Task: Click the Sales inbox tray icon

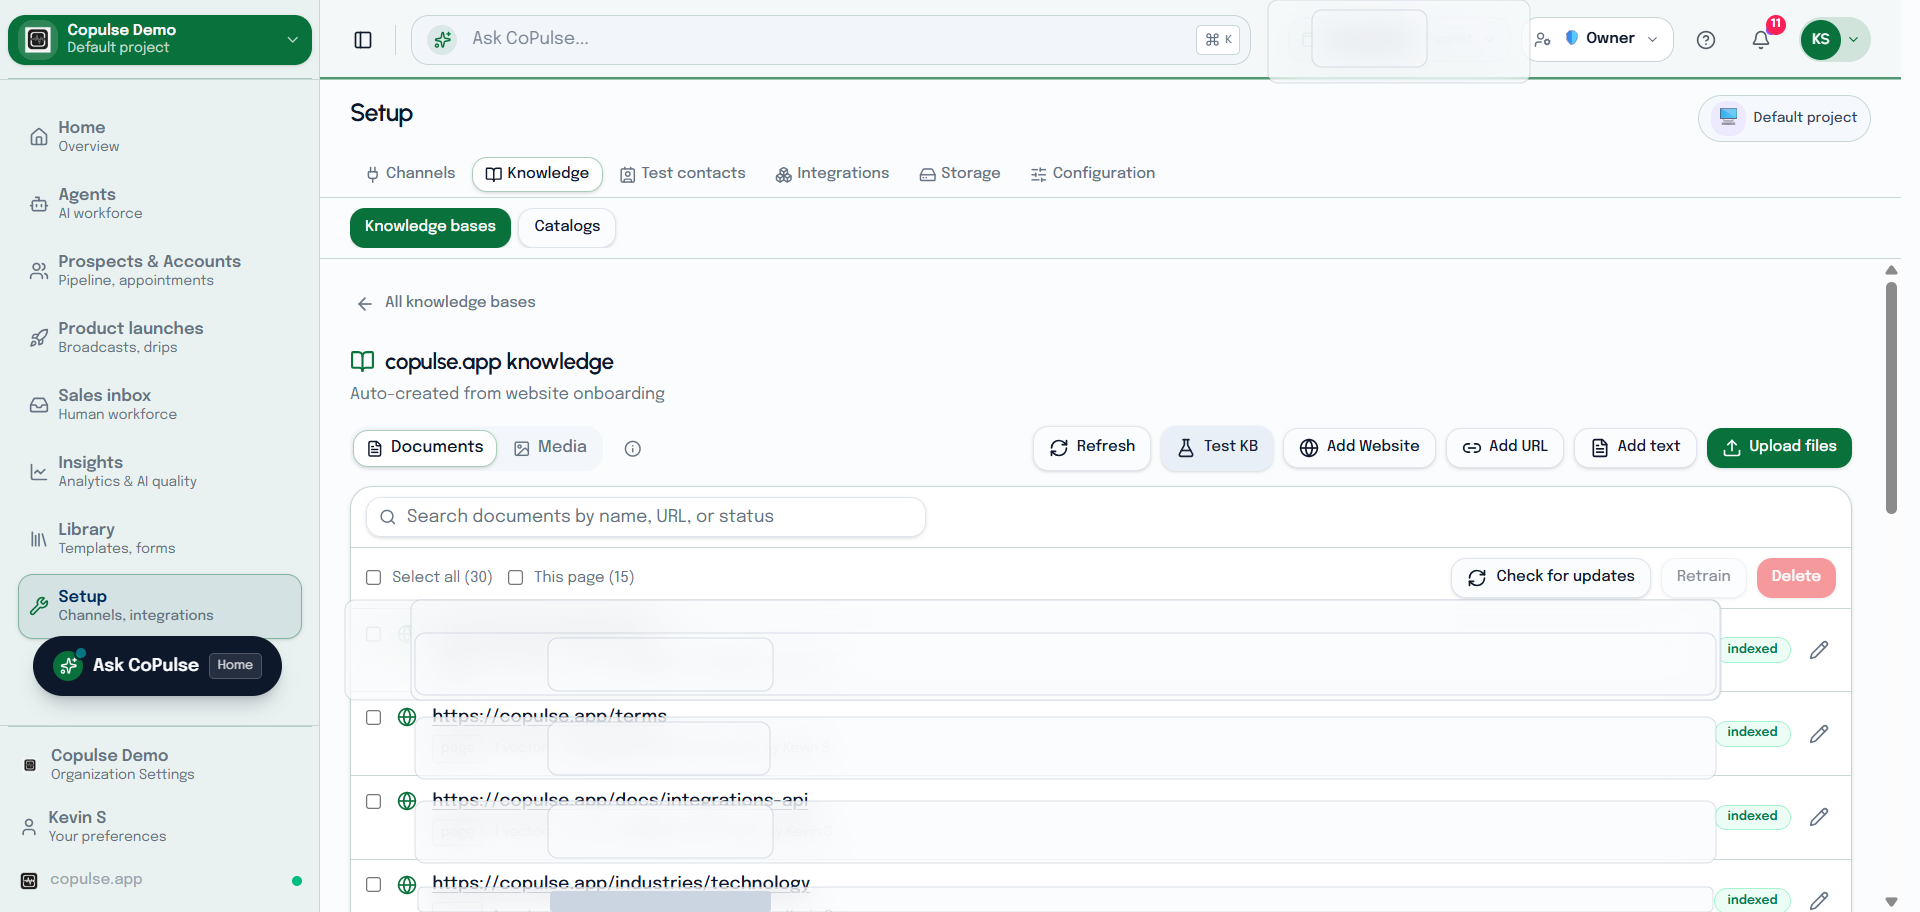Action: click(38, 405)
